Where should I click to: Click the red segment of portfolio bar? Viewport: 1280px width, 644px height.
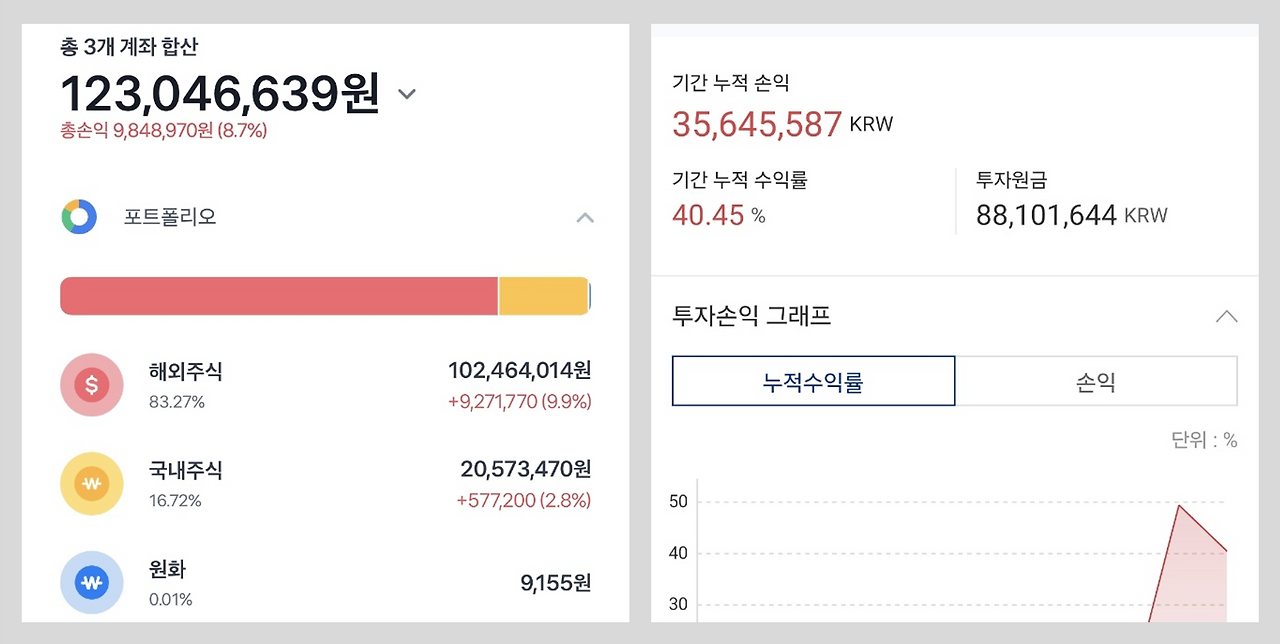pos(279,296)
